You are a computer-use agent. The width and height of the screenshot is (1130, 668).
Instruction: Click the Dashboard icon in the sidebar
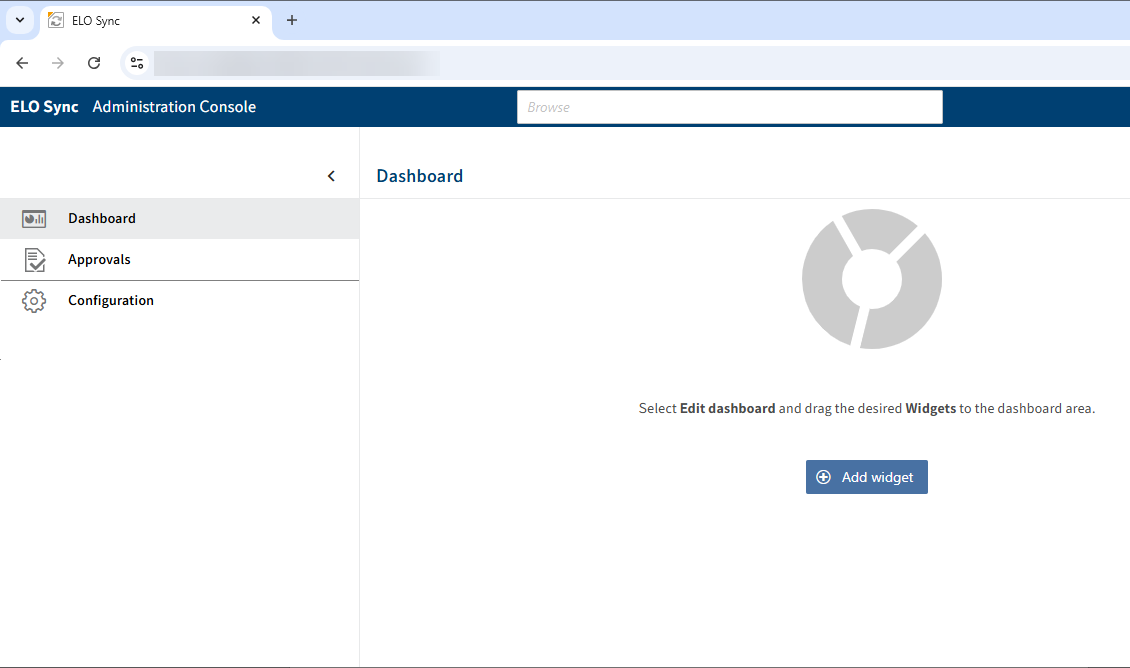[x=34, y=219]
